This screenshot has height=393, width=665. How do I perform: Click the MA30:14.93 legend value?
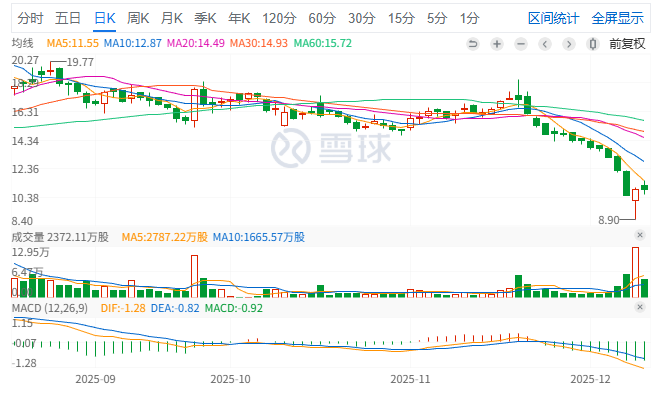(259, 43)
